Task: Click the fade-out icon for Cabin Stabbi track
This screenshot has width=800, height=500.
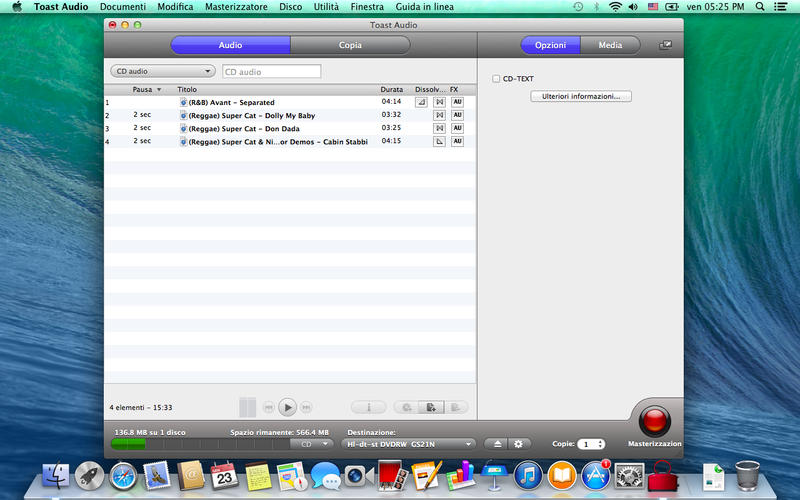Action: 439,141
